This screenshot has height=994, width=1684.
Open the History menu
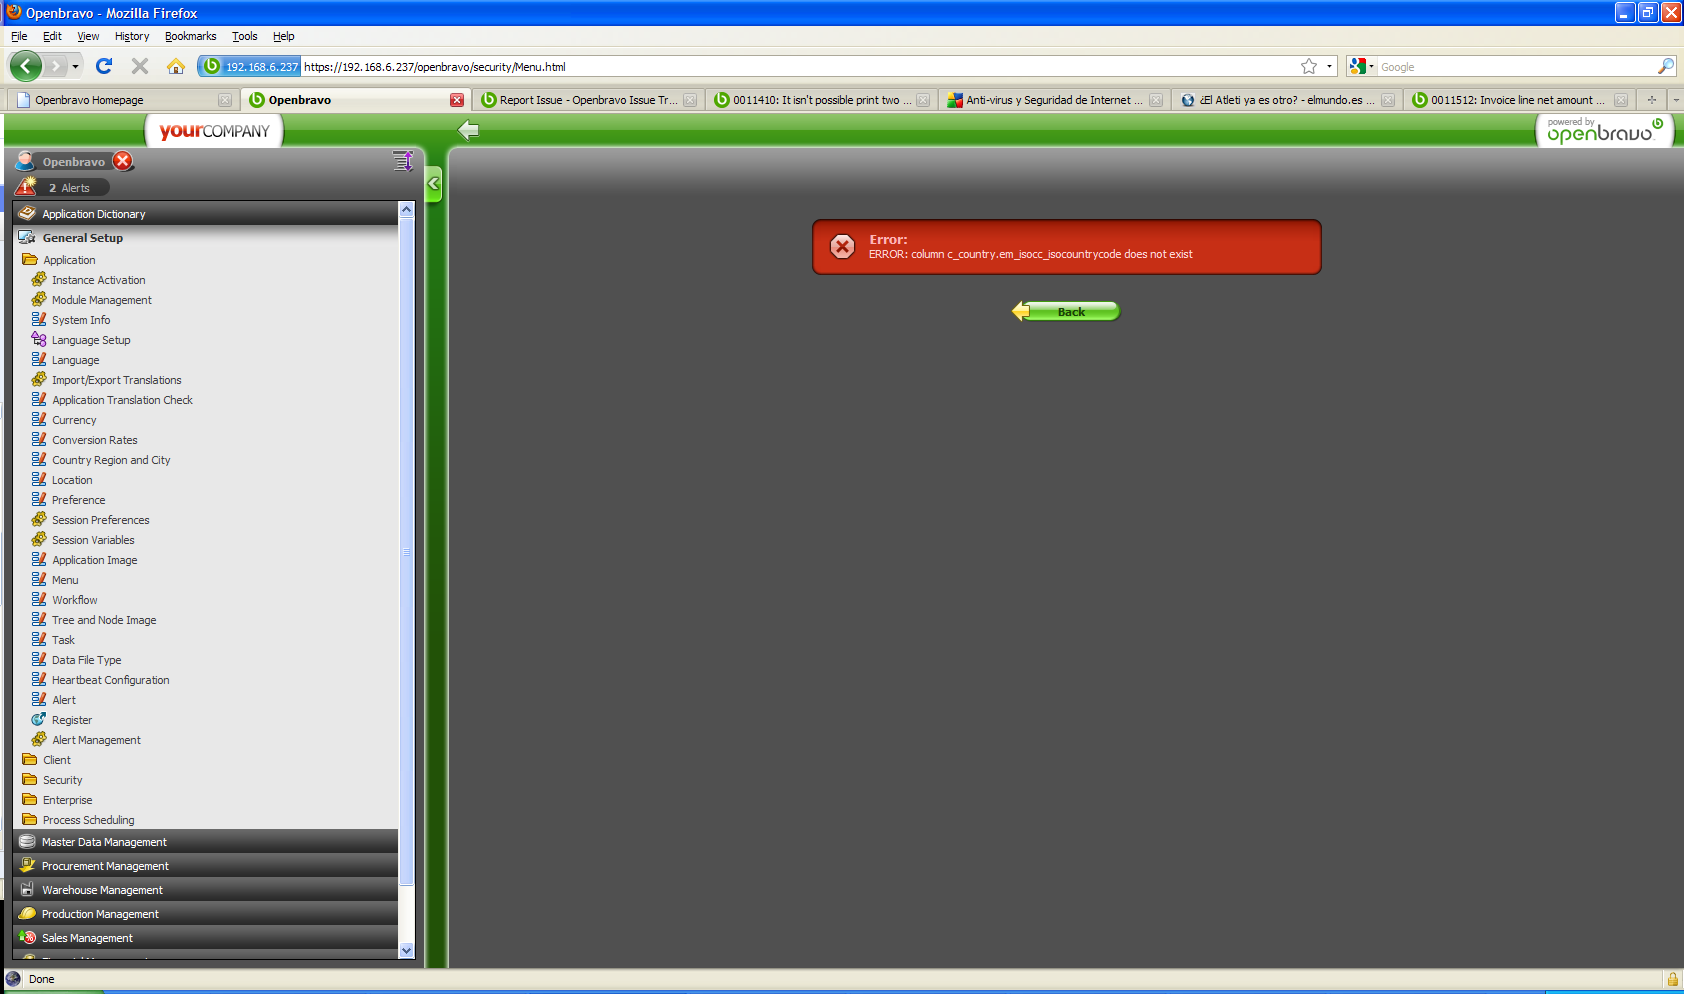coord(132,36)
